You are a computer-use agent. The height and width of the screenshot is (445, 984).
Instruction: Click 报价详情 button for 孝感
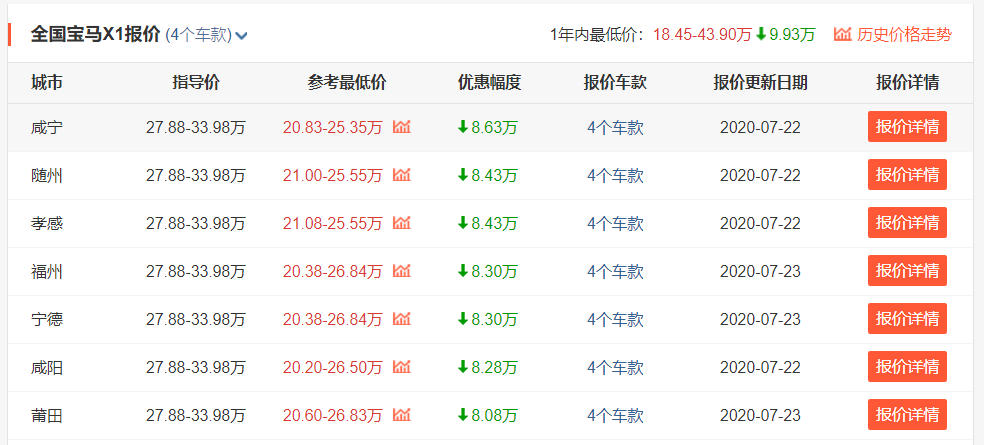click(907, 223)
